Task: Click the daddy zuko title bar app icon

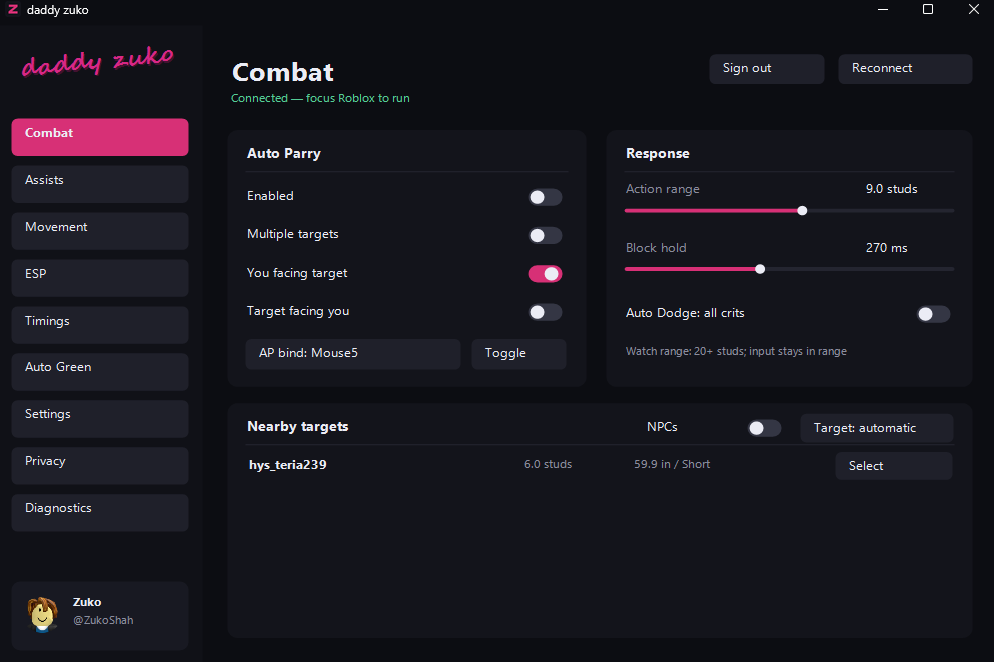Action: pos(13,10)
